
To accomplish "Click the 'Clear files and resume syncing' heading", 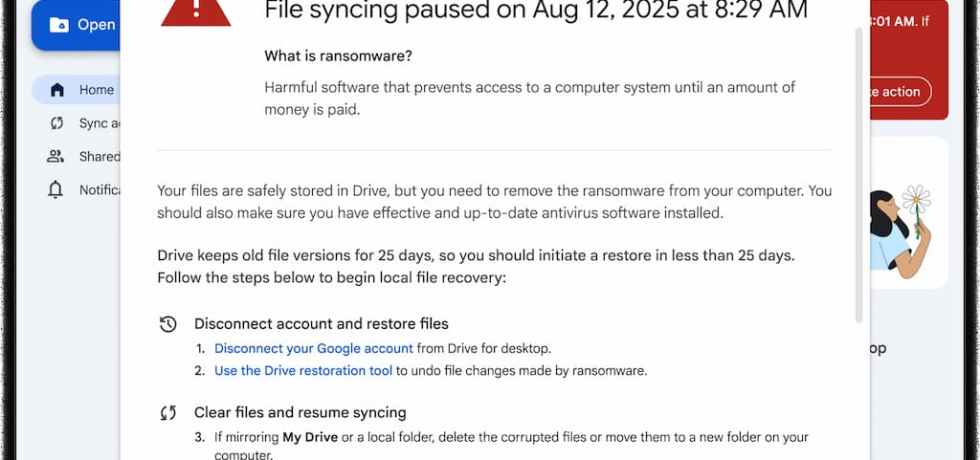I will 300,412.
